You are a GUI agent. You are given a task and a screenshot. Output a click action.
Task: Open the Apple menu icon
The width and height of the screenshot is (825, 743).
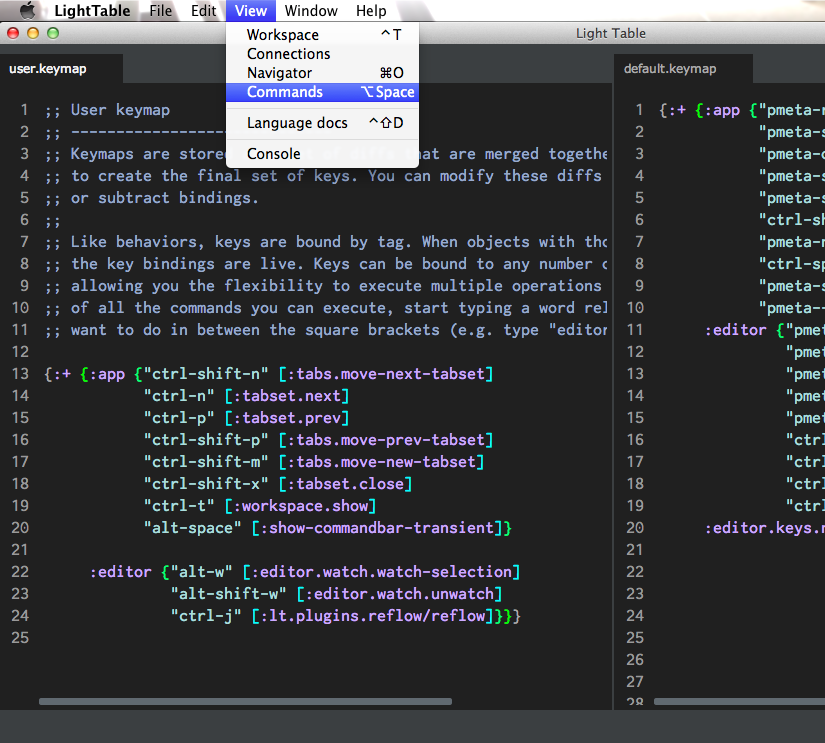tap(27, 11)
